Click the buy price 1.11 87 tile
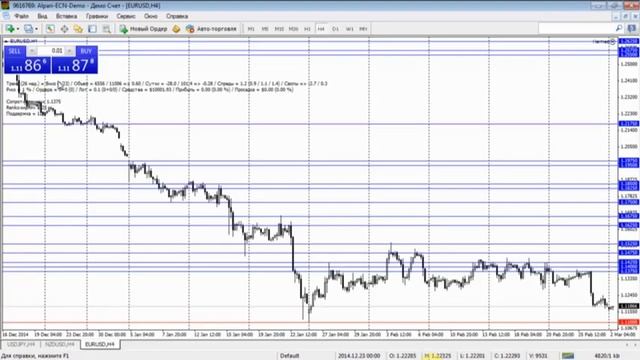Image resolution: width=640 pixels, height=360 pixels. 75,65
